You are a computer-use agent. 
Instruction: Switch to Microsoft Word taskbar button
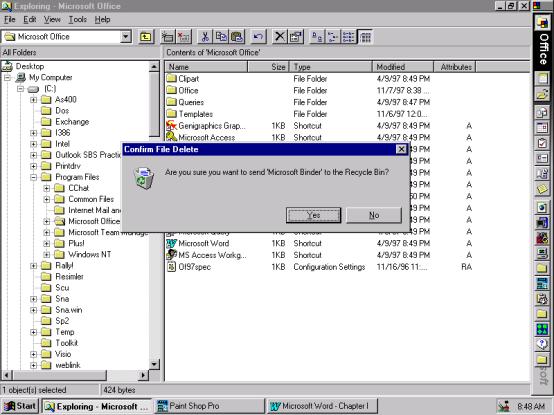(x=322, y=406)
